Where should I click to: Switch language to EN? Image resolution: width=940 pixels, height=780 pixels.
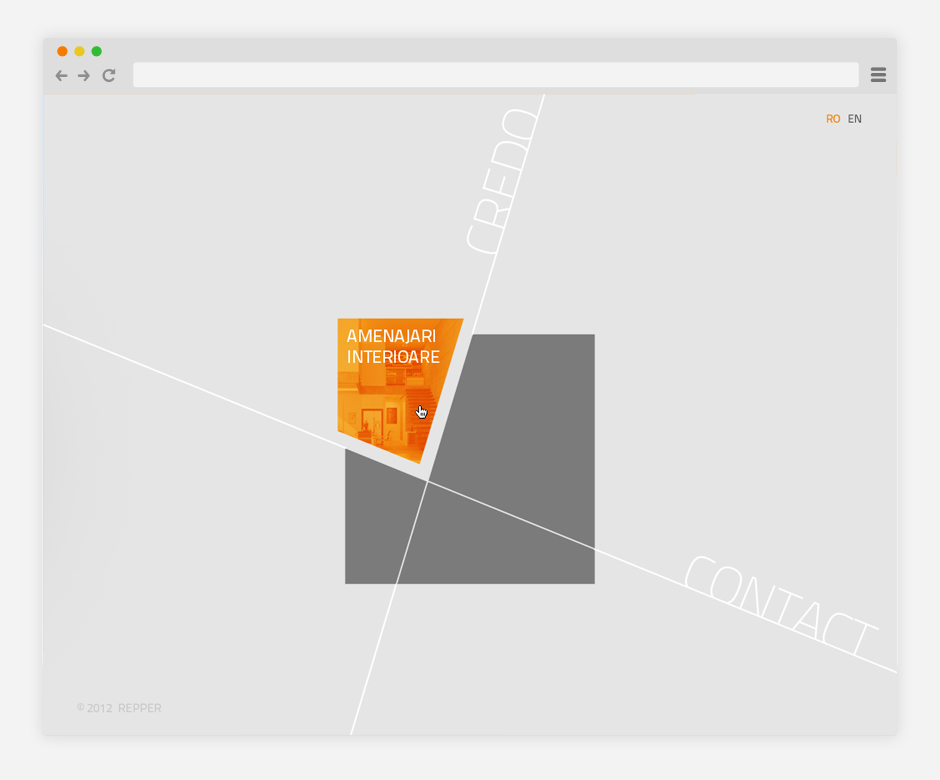pyautogui.click(x=854, y=119)
